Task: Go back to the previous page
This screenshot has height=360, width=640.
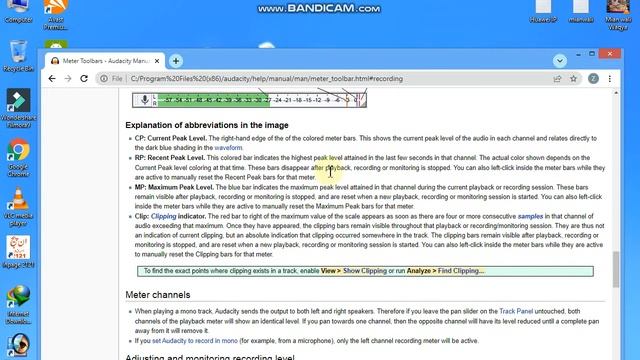Action: [x=52, y=78]
